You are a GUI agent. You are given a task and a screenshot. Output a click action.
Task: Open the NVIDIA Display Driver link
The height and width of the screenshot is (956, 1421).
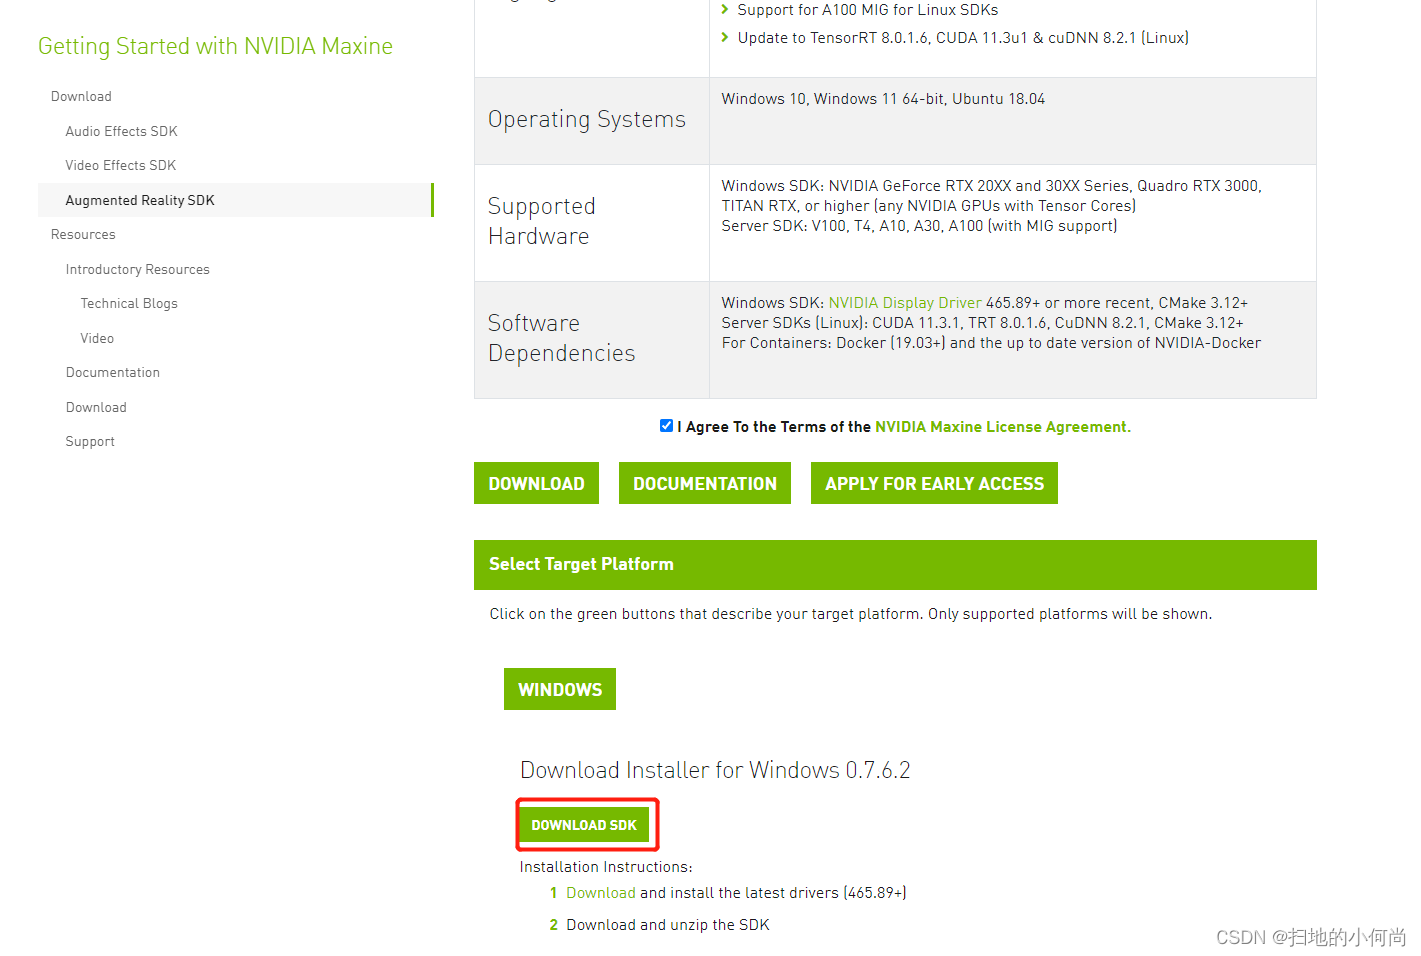[905, 303]
